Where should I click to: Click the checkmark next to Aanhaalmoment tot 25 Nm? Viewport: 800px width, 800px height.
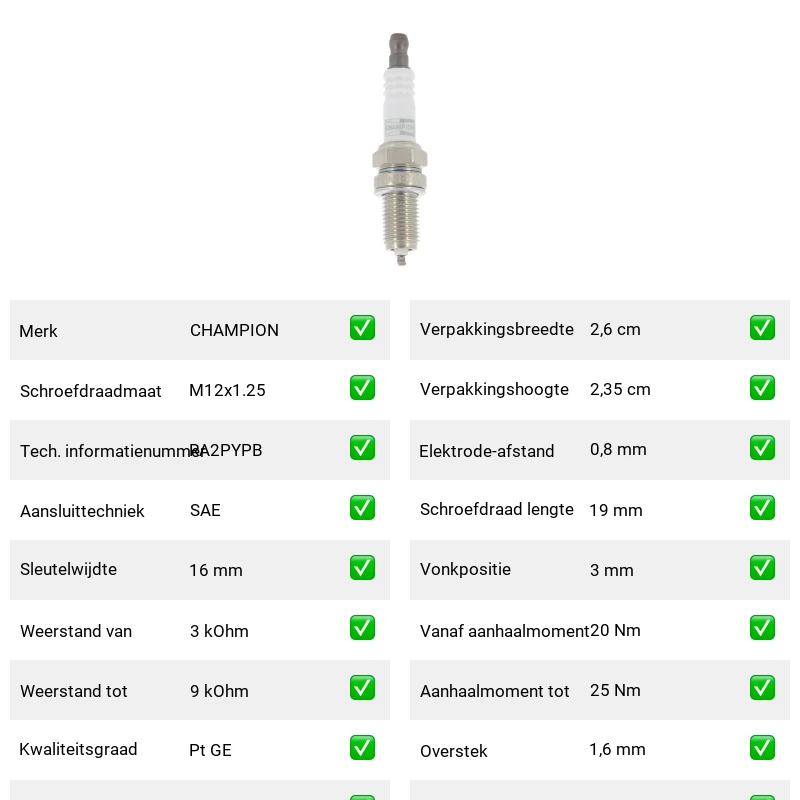[x=762, y=688]
